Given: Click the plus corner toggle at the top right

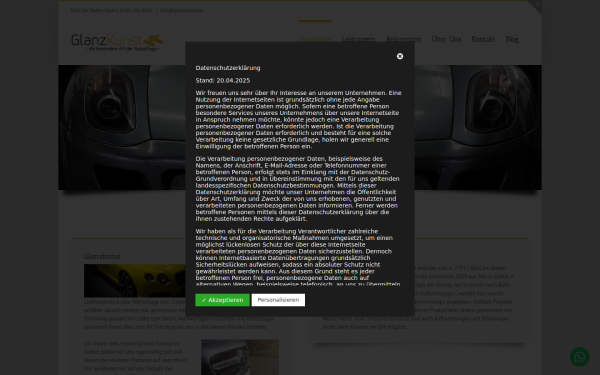Looking at the screenshot, I should [537, 5].
